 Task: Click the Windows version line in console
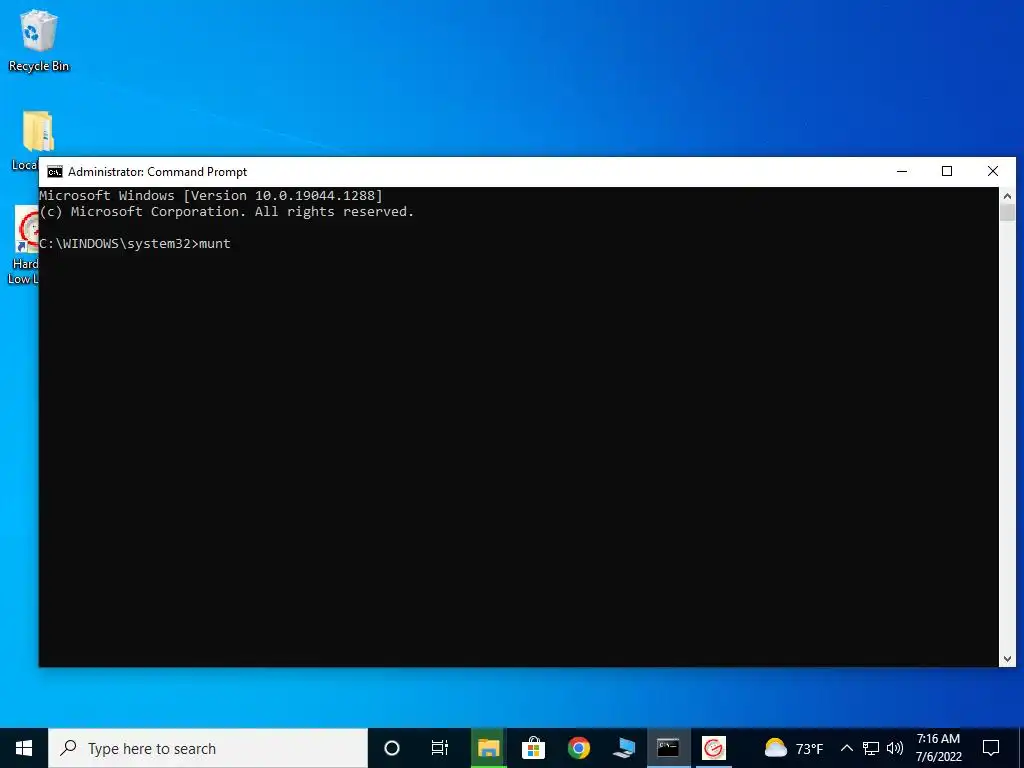[x=211, y=195]
